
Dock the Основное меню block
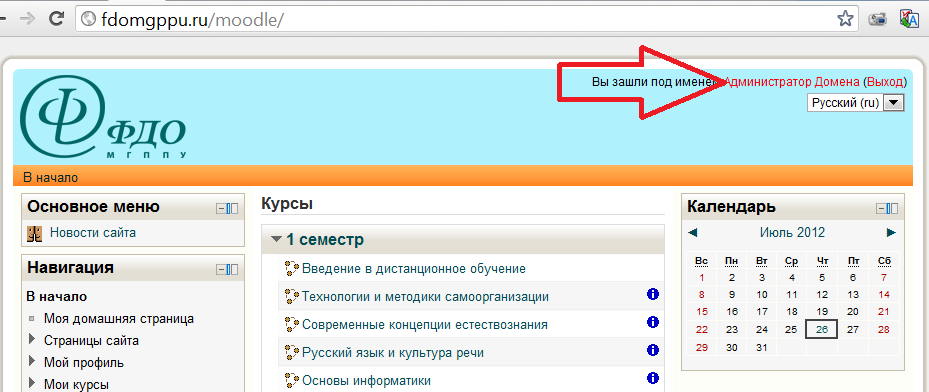tap(232, 208)
